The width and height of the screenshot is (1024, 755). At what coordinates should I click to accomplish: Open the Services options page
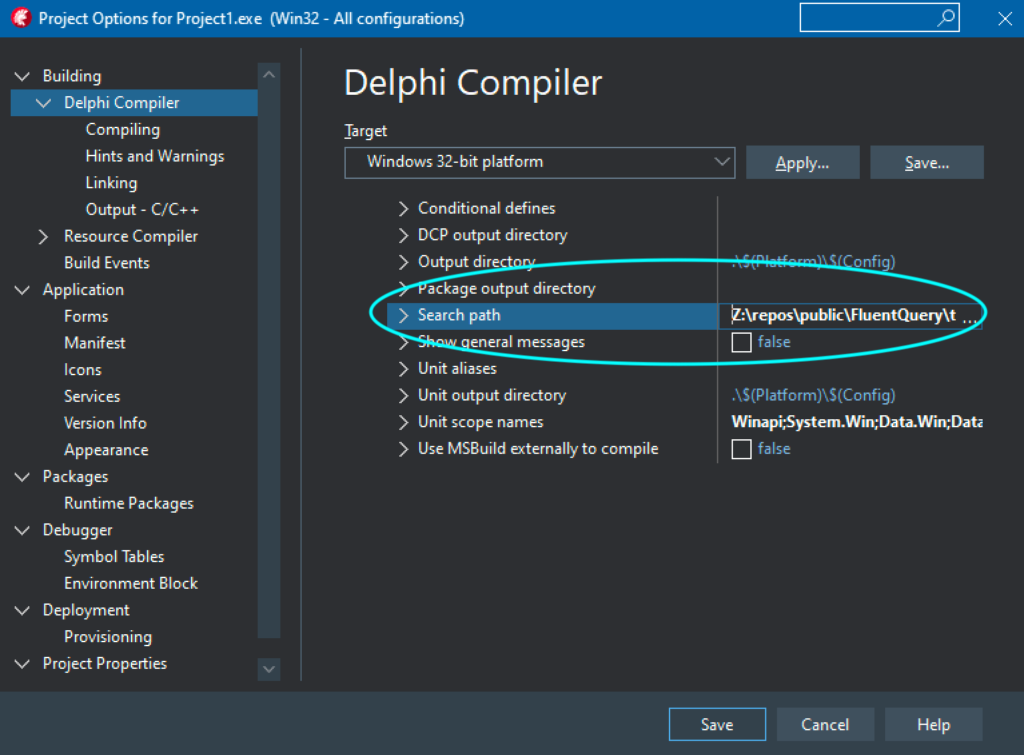[x=92, y=397]
